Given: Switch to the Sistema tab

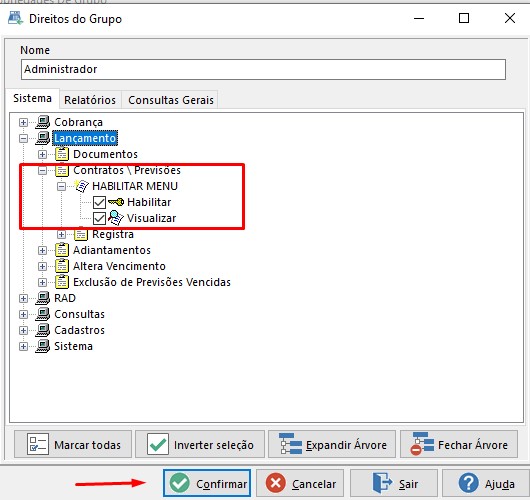Looking at the screenshot, I should pos(32,98).
